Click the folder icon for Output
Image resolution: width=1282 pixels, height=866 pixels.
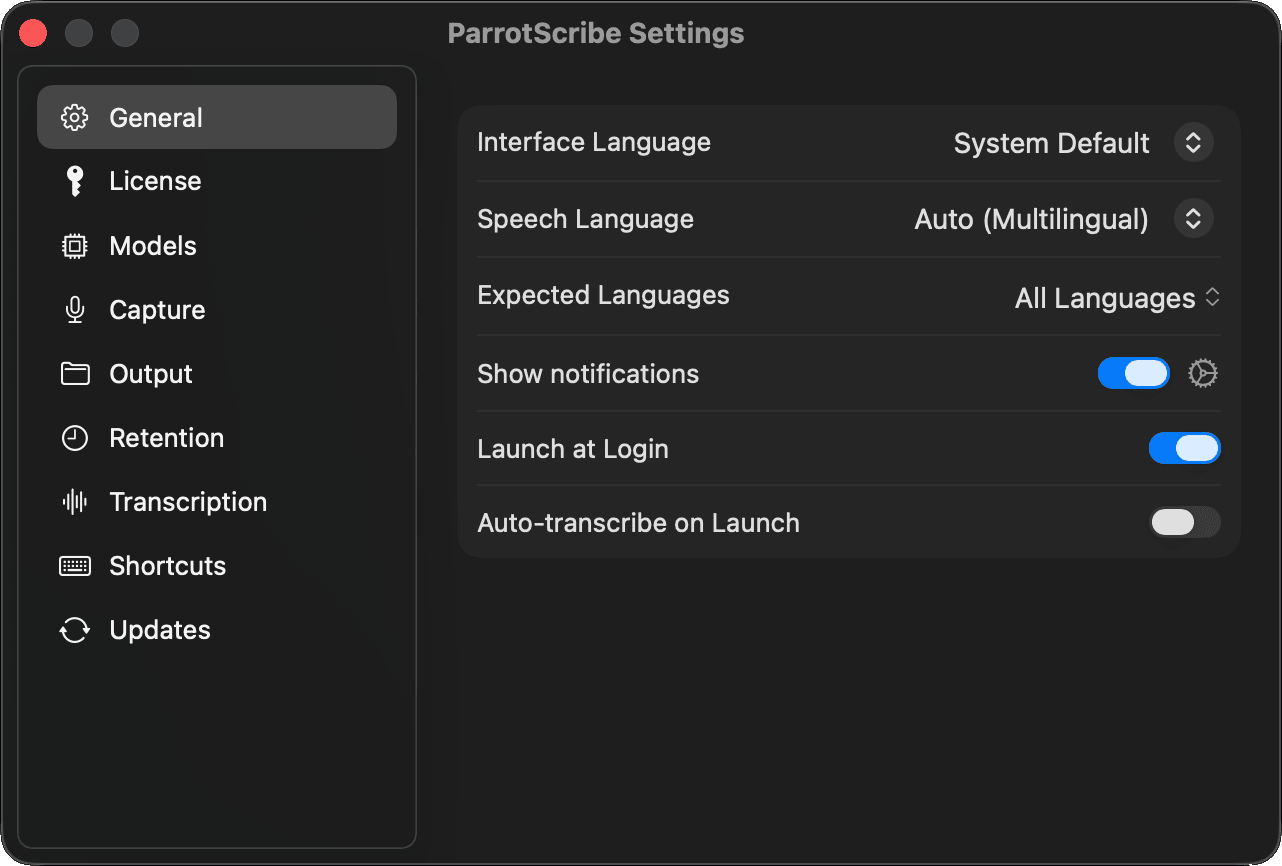(x=74, y=374)
